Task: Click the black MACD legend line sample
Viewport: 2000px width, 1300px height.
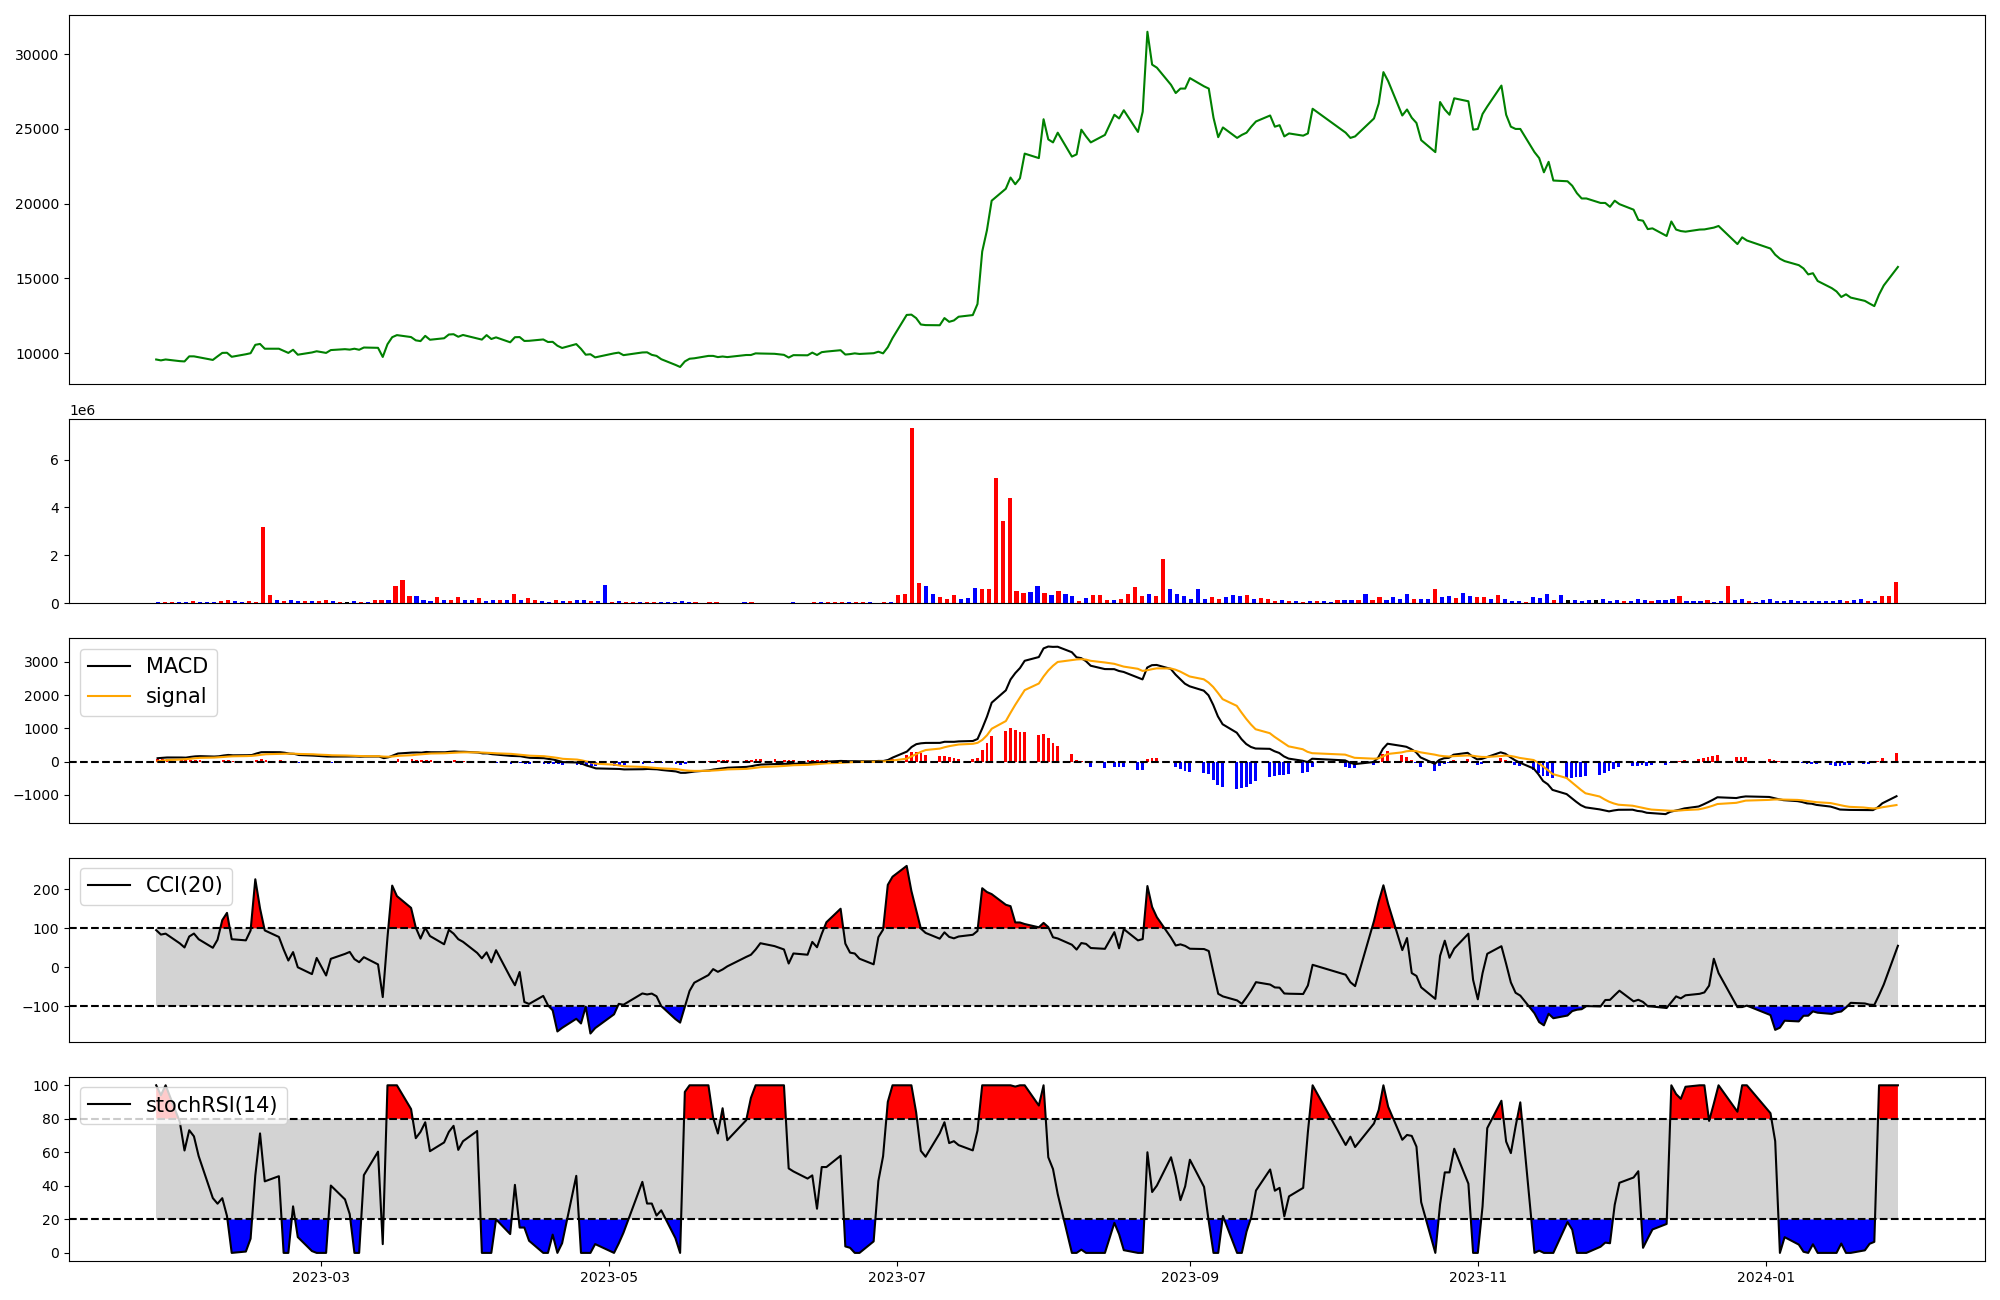Action: click(109, 666)
